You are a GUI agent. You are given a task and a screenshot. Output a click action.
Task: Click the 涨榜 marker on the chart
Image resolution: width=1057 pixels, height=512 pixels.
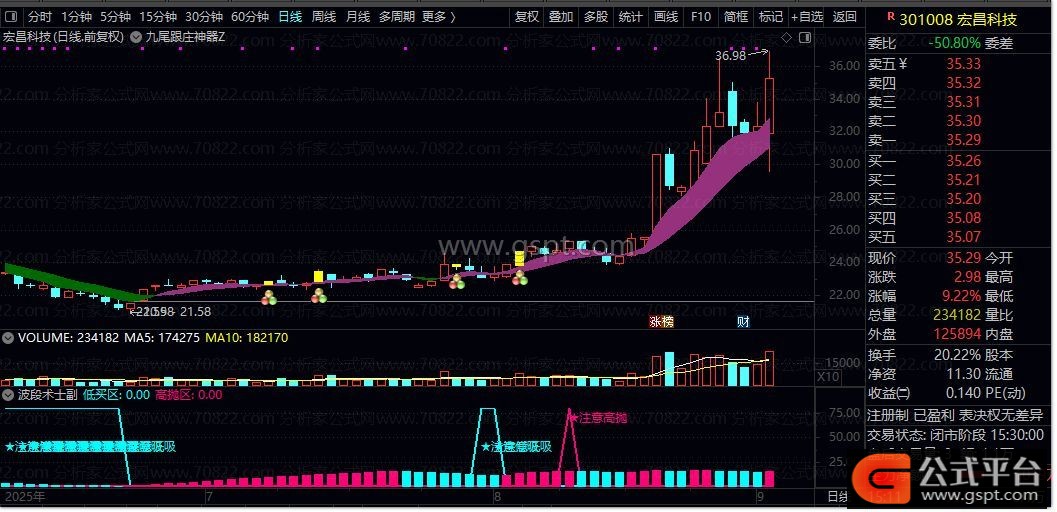(x=661, y=322)
